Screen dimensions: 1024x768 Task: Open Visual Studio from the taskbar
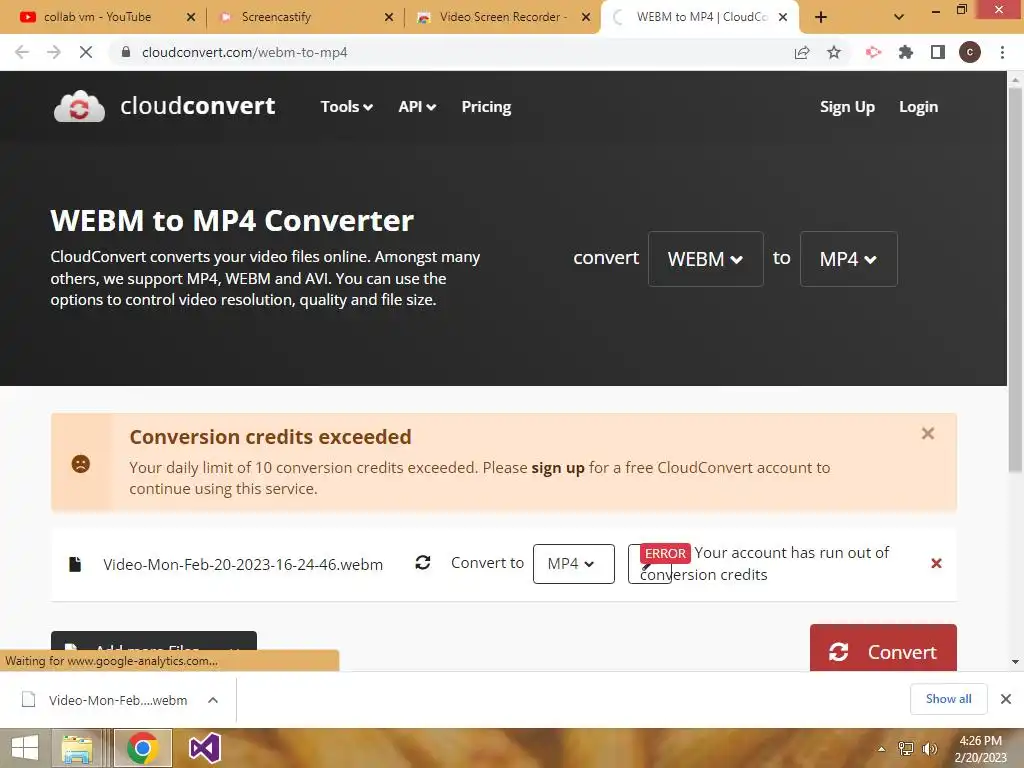[204, 748]
